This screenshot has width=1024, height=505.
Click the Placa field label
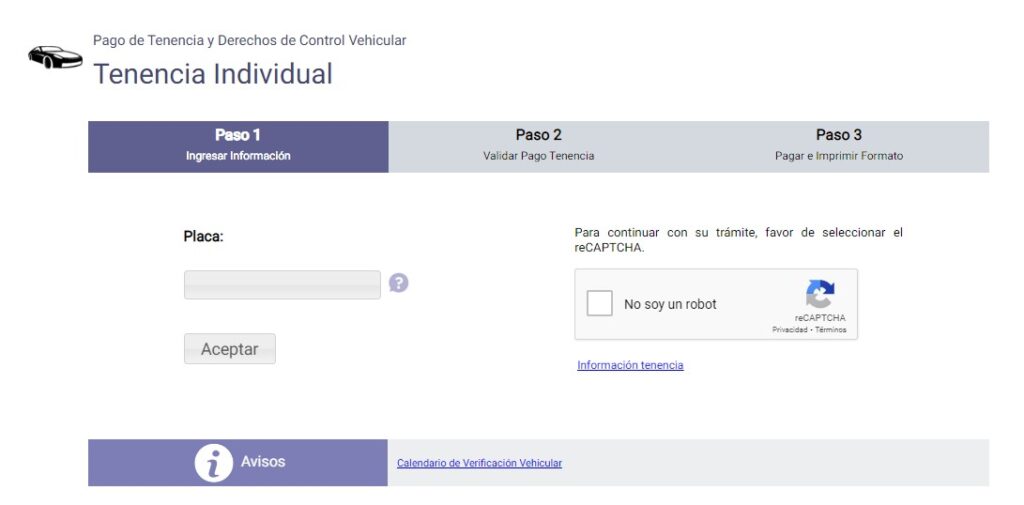point(204,236)
